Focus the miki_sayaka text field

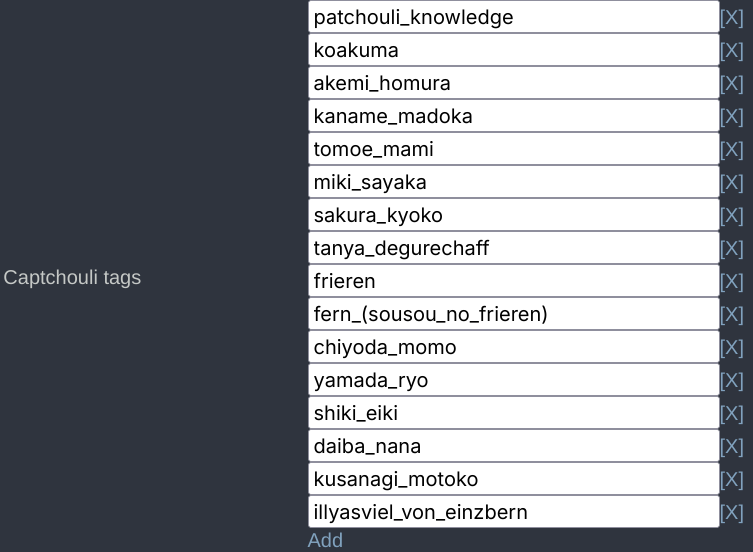(513, 182)
